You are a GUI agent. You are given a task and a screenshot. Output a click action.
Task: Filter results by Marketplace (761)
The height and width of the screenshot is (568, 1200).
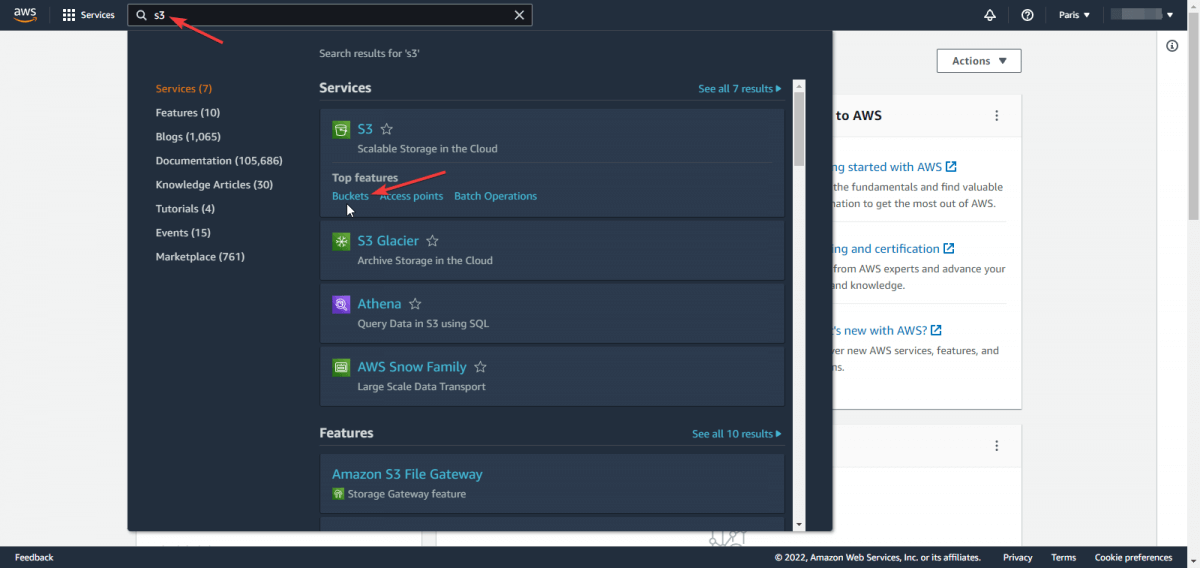pos(200,257)
